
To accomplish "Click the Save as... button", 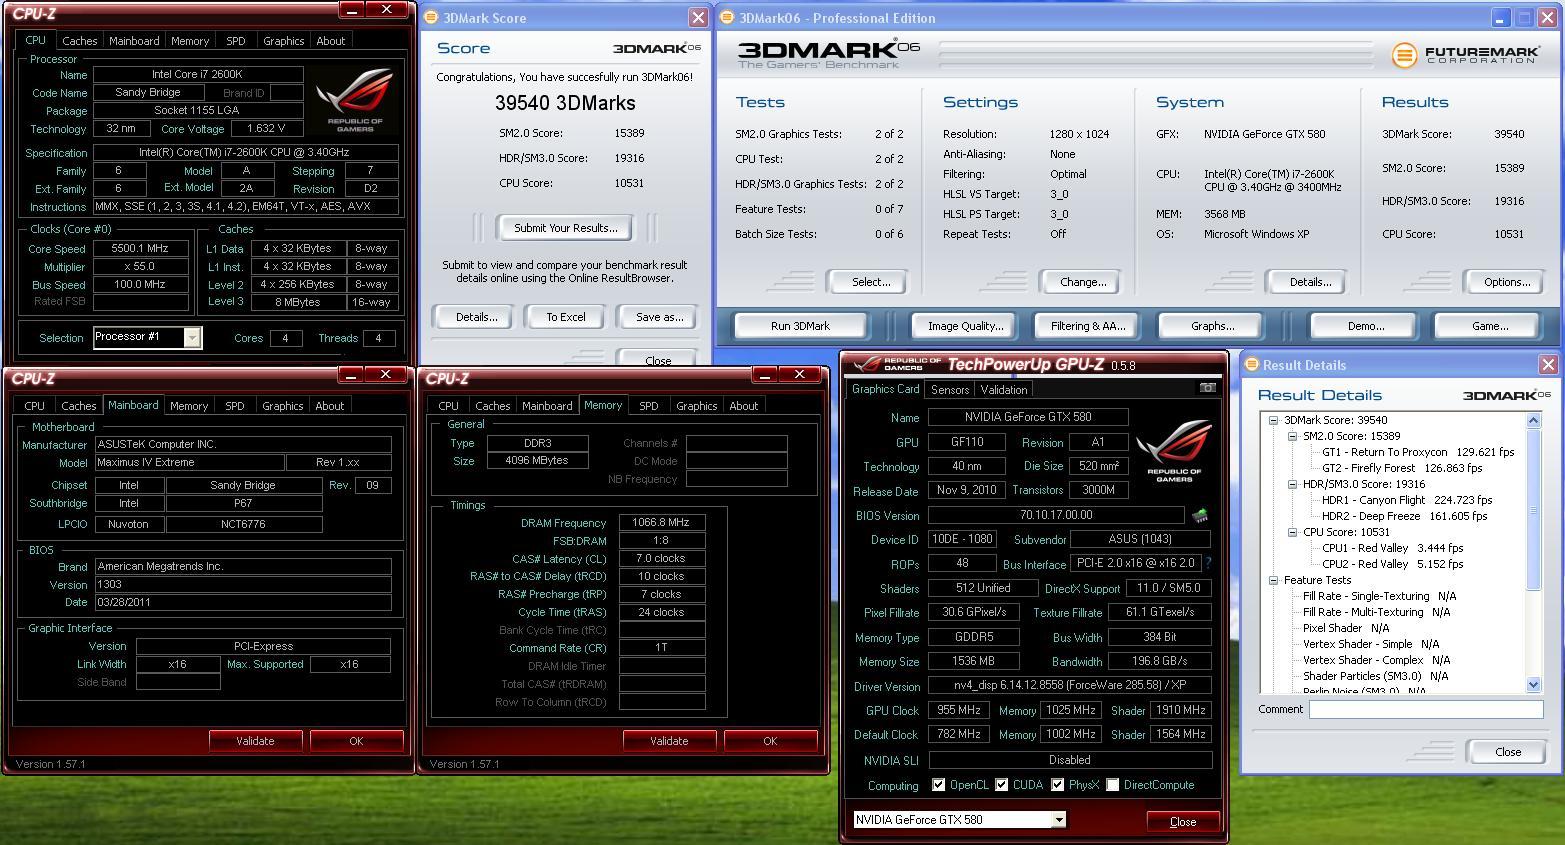I will 660,317.
